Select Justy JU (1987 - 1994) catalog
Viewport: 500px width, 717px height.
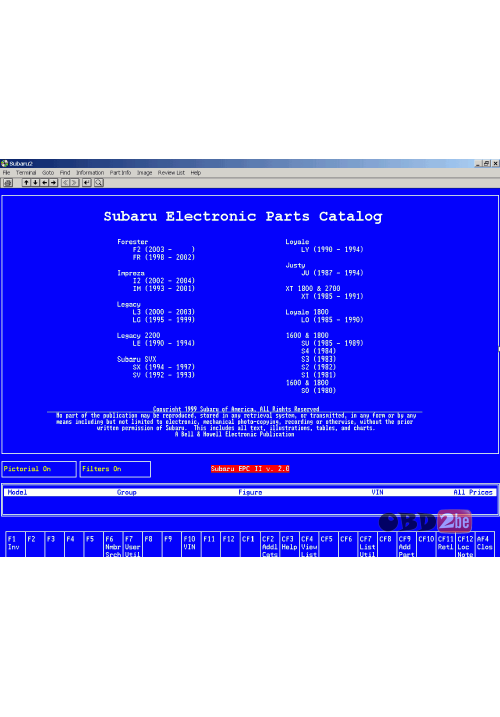[332, 273]
